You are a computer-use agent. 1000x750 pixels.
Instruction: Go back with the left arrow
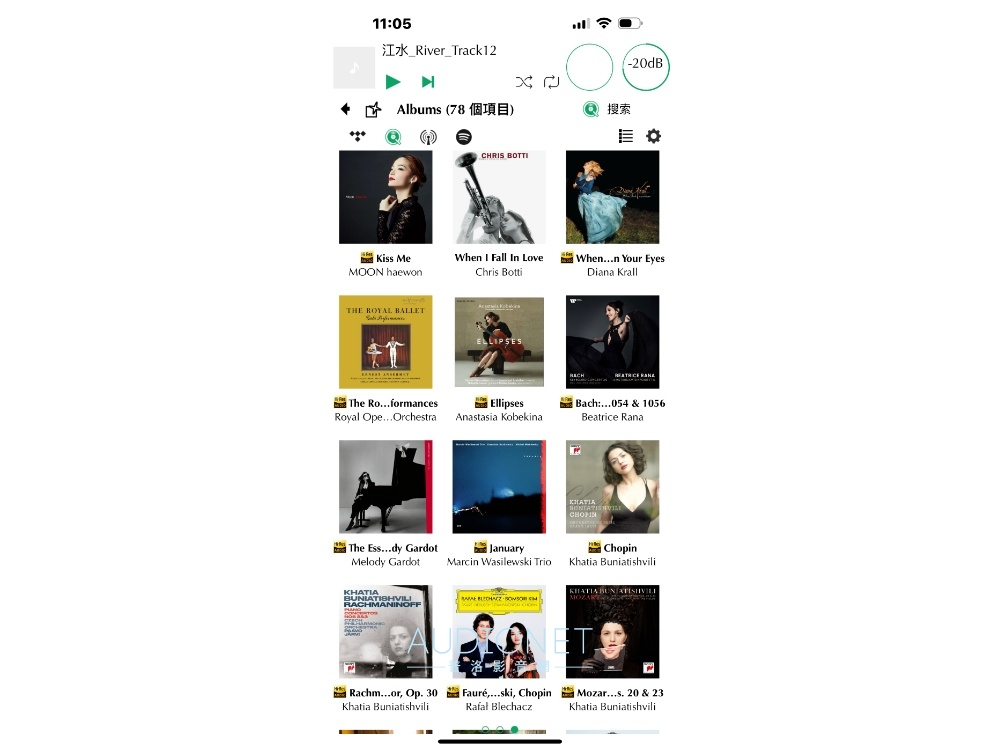tap(345, 109)
